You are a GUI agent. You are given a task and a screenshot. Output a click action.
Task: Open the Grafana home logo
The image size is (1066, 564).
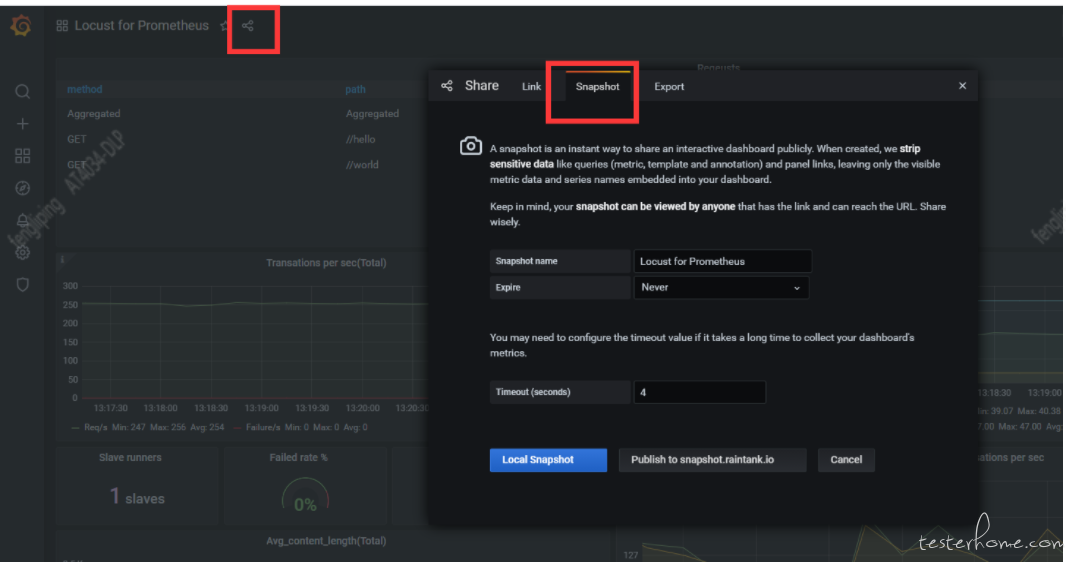(x=21, y=26)
